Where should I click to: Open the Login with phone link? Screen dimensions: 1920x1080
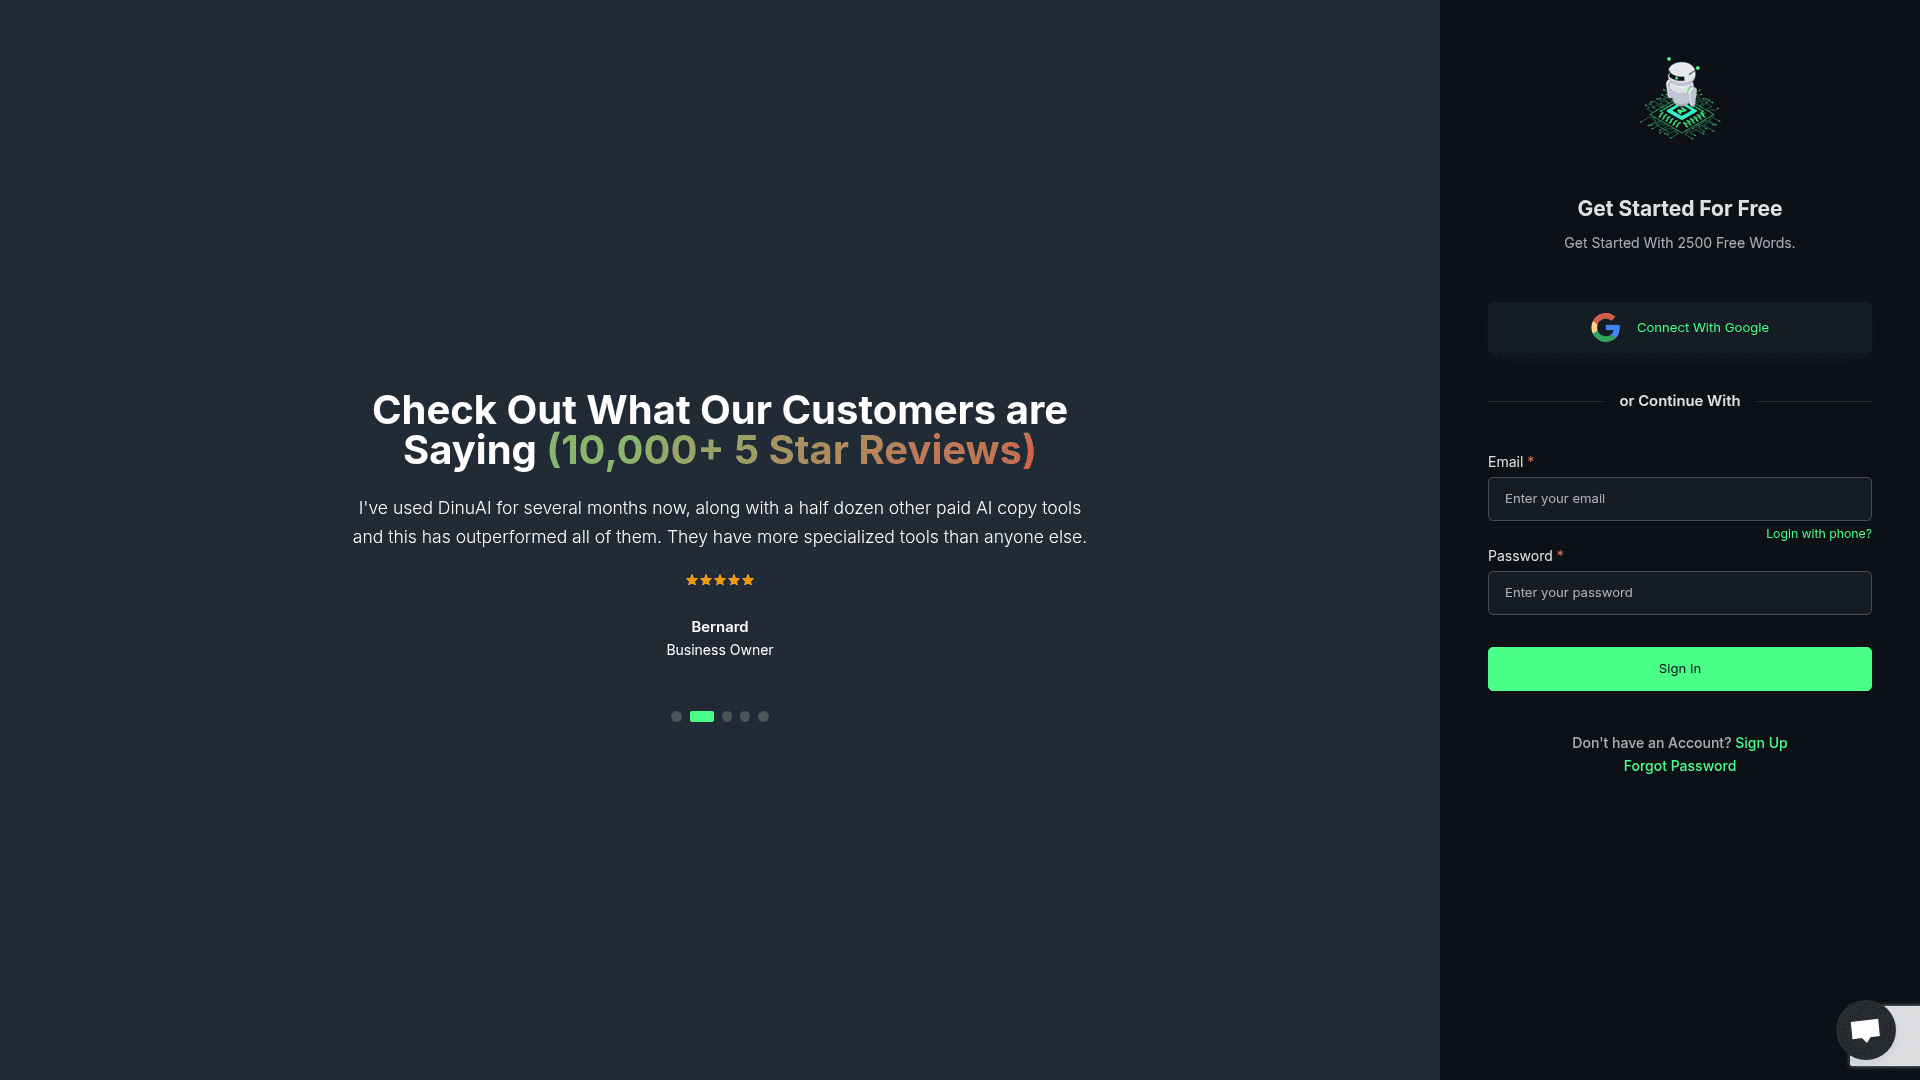(x=1818, y=534)
